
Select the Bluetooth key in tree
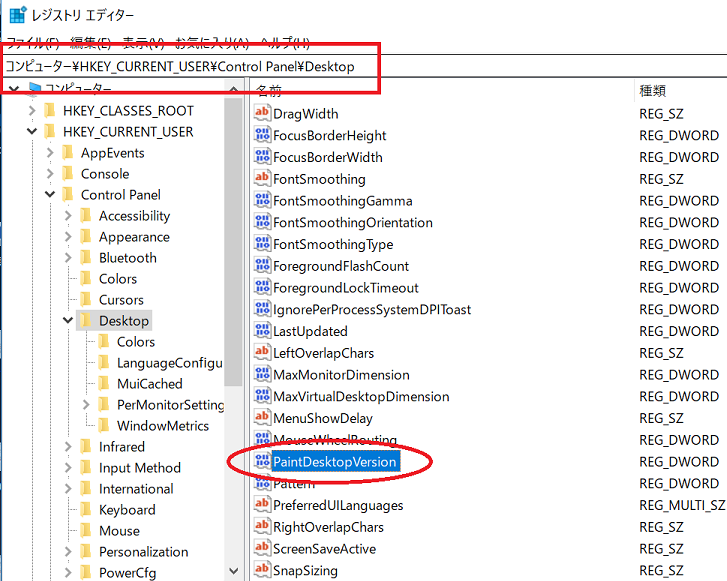pyautogui.click(x=128, y=257)
